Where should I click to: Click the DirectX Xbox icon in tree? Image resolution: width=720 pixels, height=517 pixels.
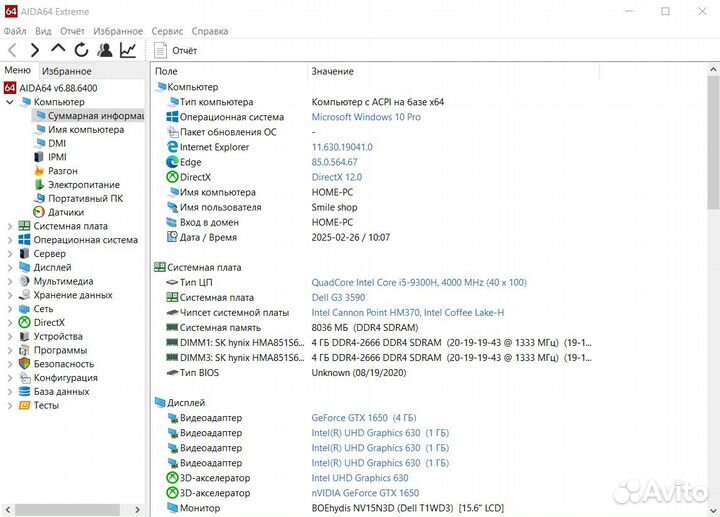pos(24,322)
